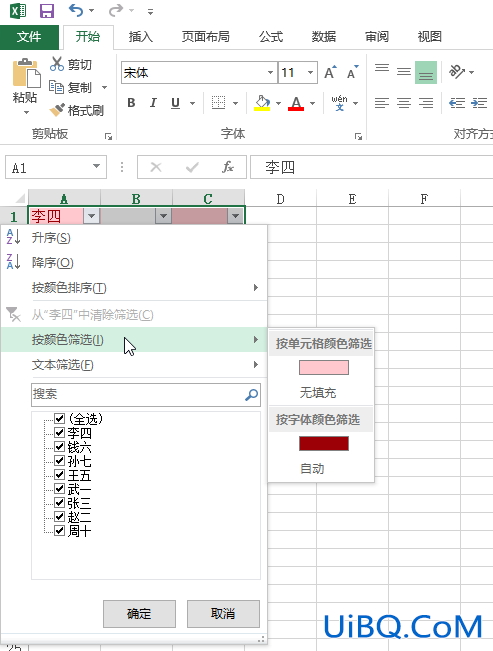Switch to the 页面布局 tab
Viewport: 493px width, 651px height.
click(x=206, y=37)
